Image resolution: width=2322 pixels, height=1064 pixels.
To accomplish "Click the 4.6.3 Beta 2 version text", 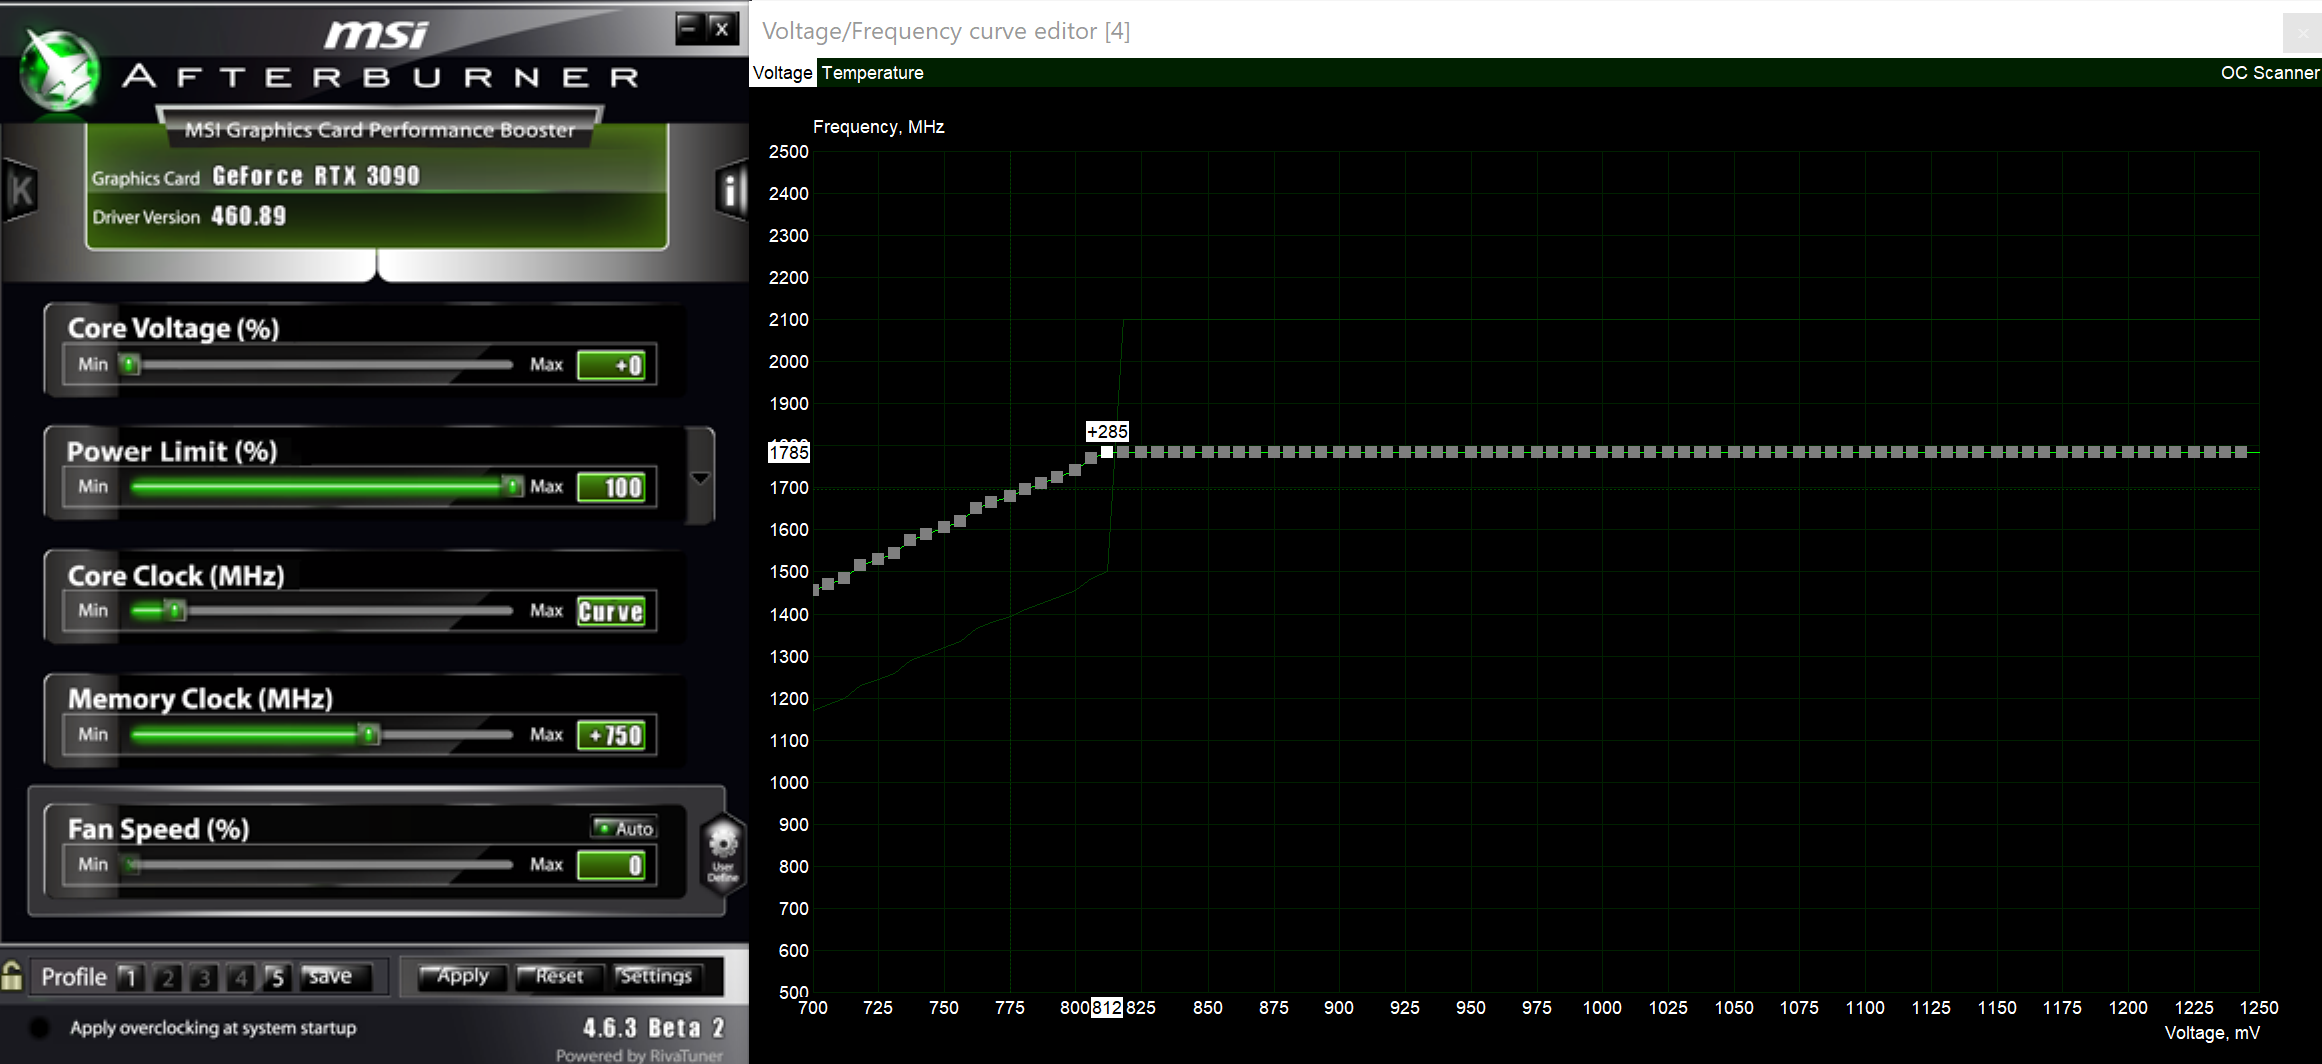I will click(654, 1028).
